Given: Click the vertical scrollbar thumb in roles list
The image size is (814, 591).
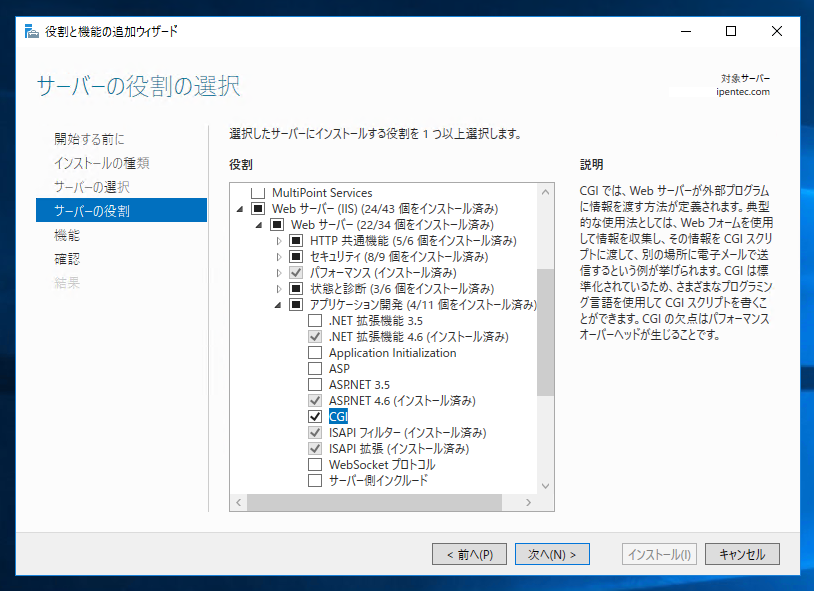Looking at the screenshot, I should pyautogui.click(x=545, y=332).
